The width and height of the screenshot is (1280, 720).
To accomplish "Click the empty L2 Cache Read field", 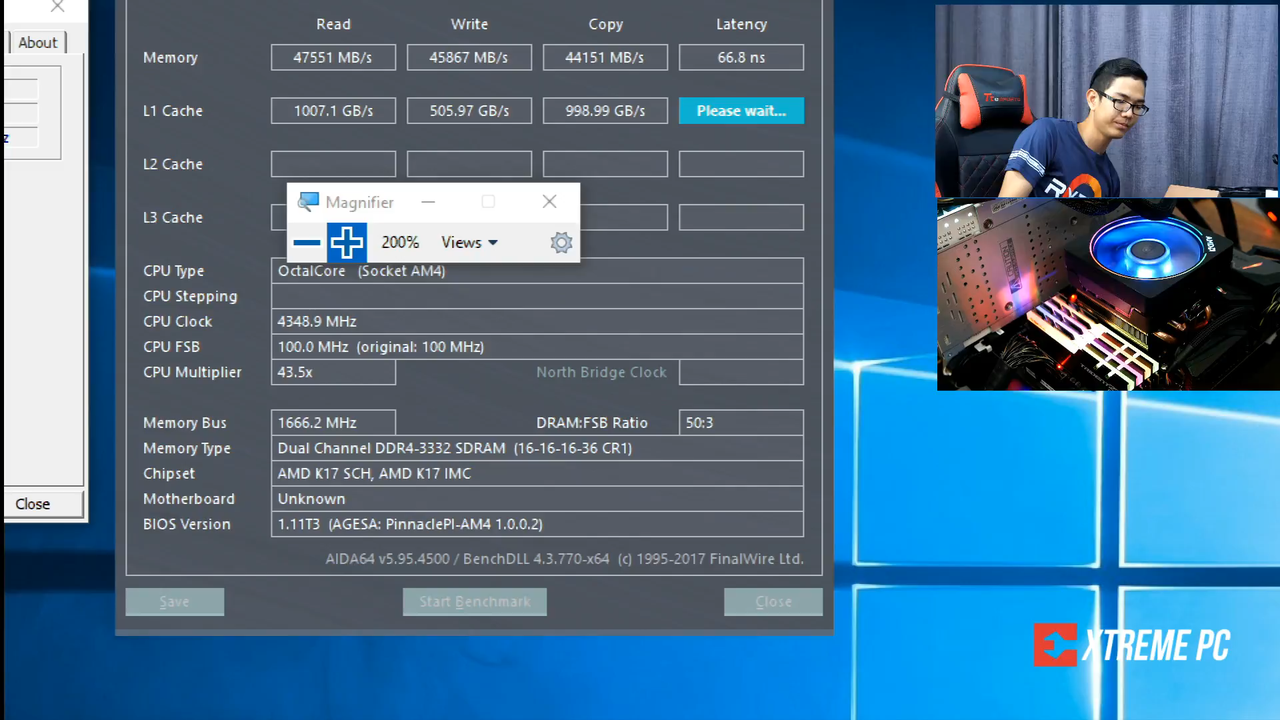I will (333, 164).
